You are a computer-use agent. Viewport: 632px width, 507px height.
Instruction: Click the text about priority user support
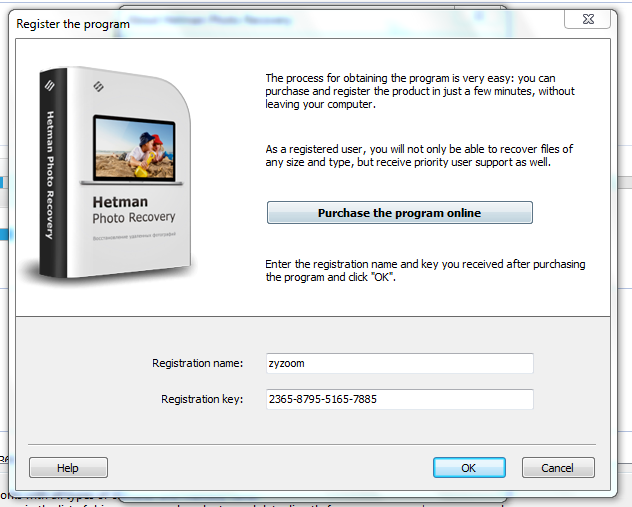[x=419, y=156]
